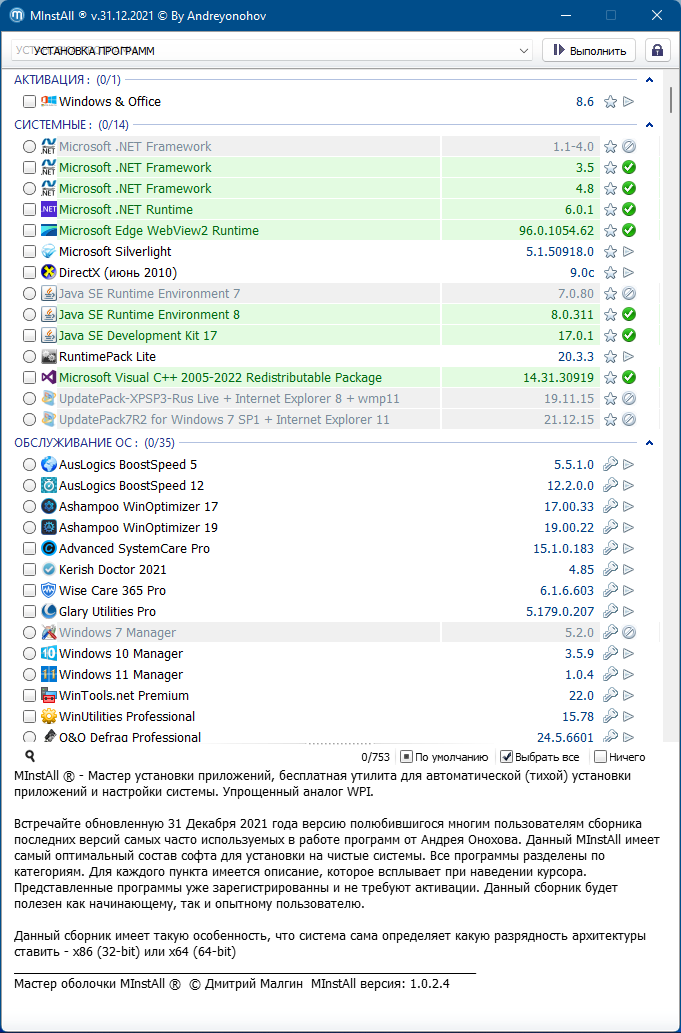Click the search magnifier icon
The height and width of the screenshot is (1033, 681).
pyautogui.click(x=30, y=756)
